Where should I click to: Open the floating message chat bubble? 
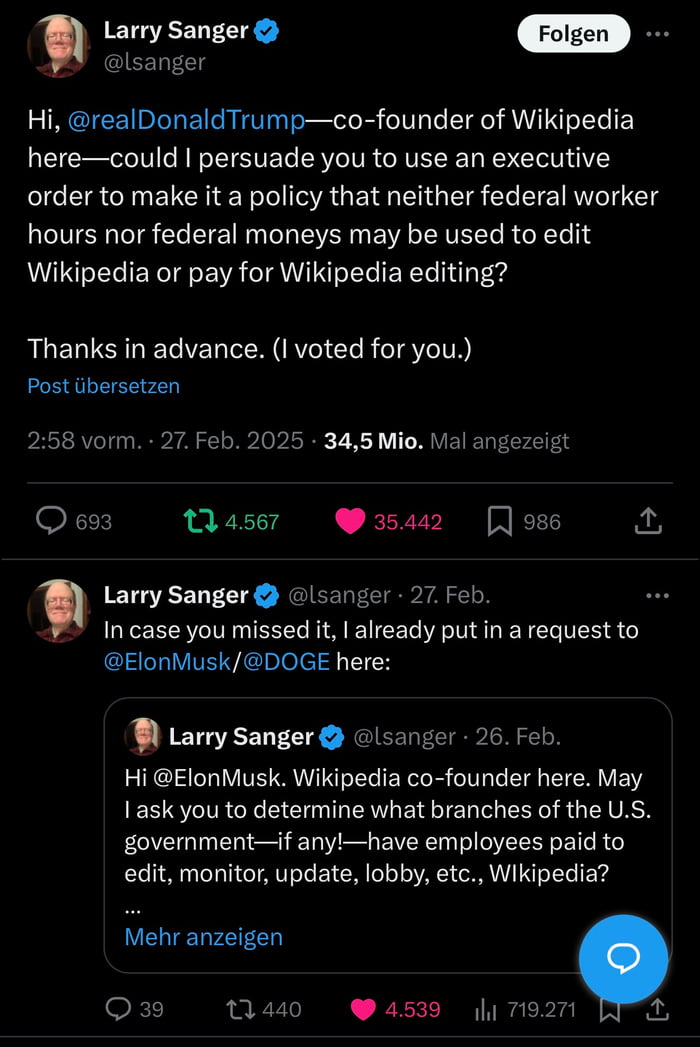point(623,959)
